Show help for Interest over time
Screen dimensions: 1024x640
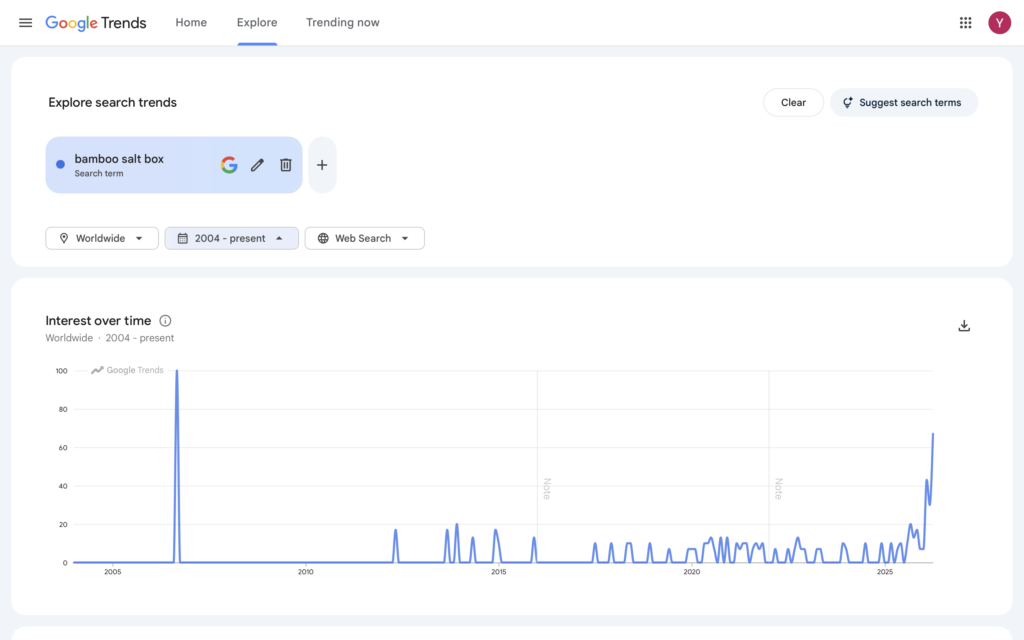click(x=165, y=321)
